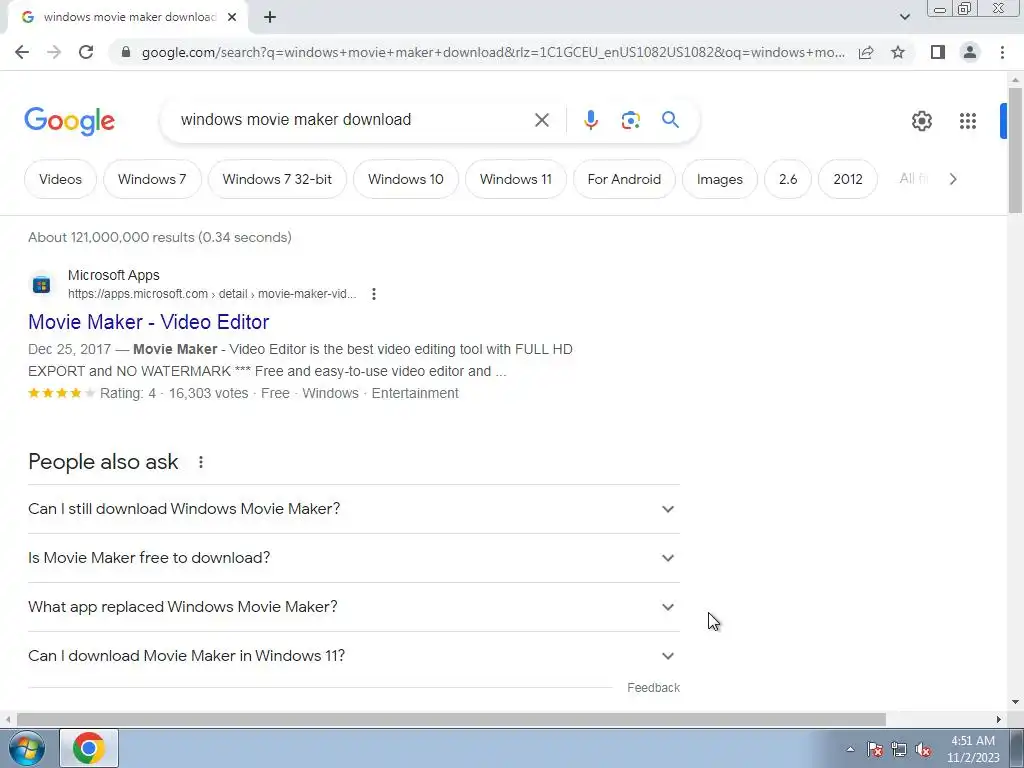Show hidden system tray icons
The image size is (1024, 768).
point(850,749)
